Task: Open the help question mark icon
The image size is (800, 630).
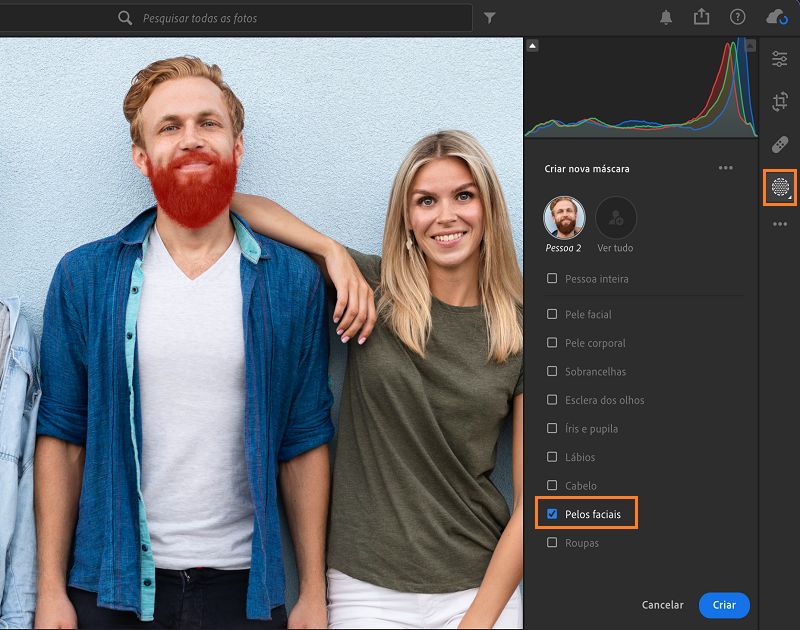Action: click(737, 17)
